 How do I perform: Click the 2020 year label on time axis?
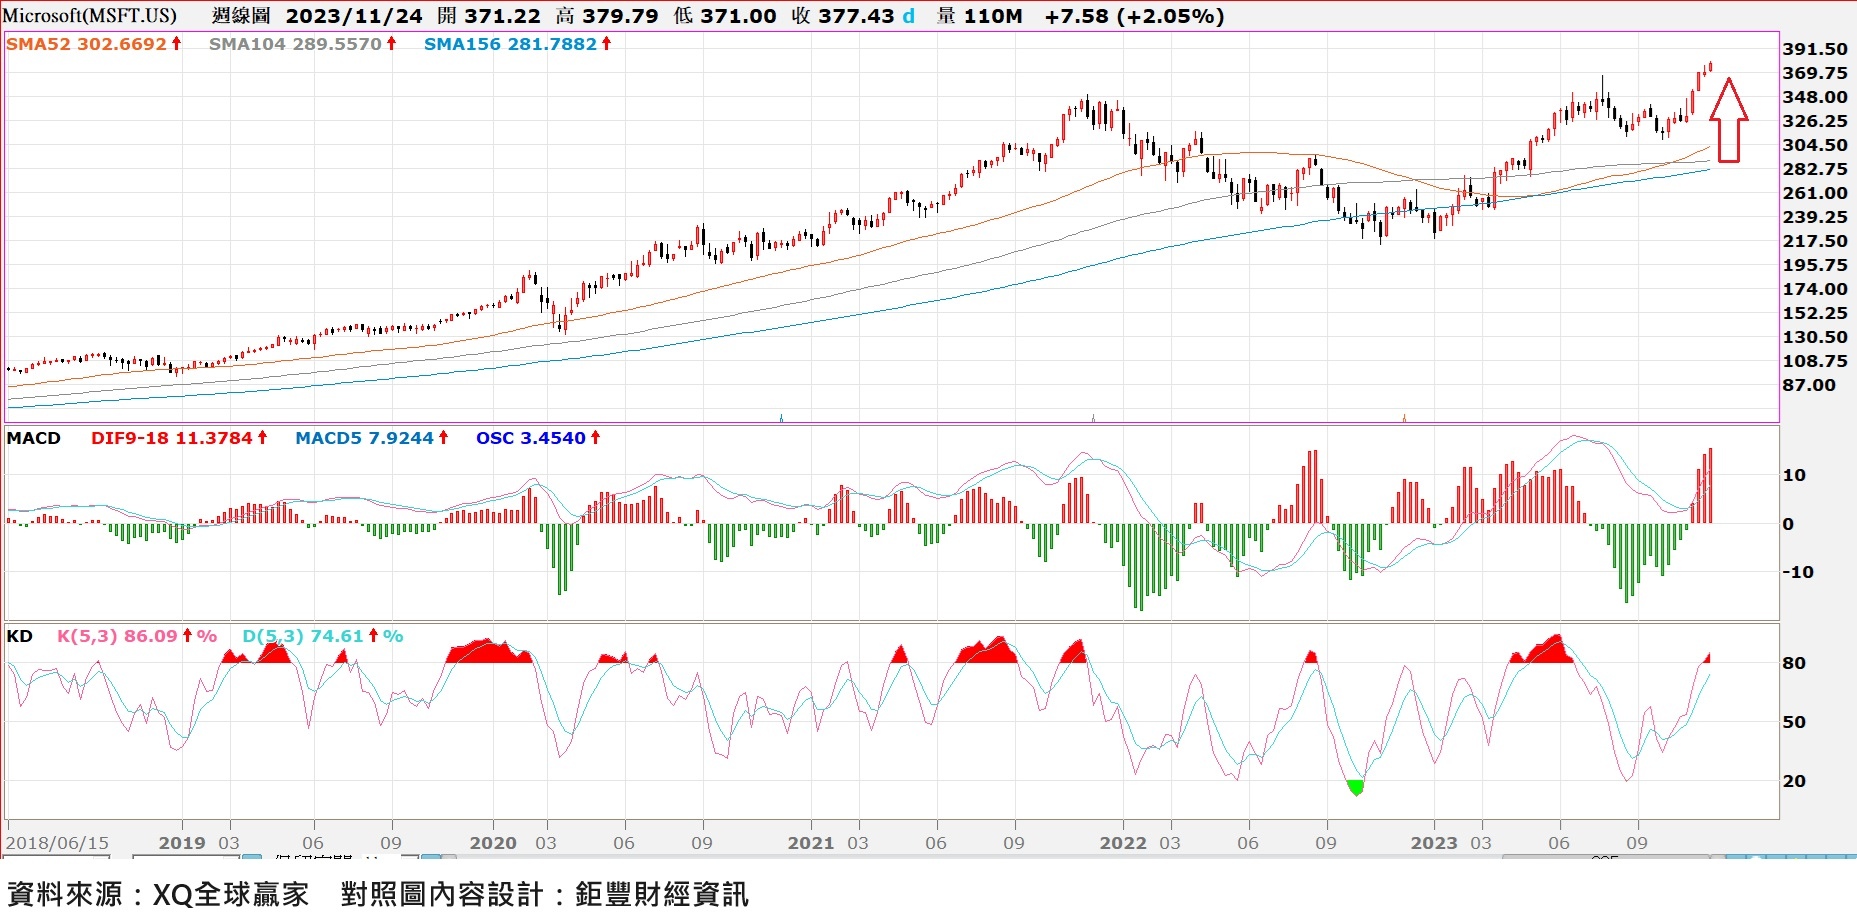493,843
